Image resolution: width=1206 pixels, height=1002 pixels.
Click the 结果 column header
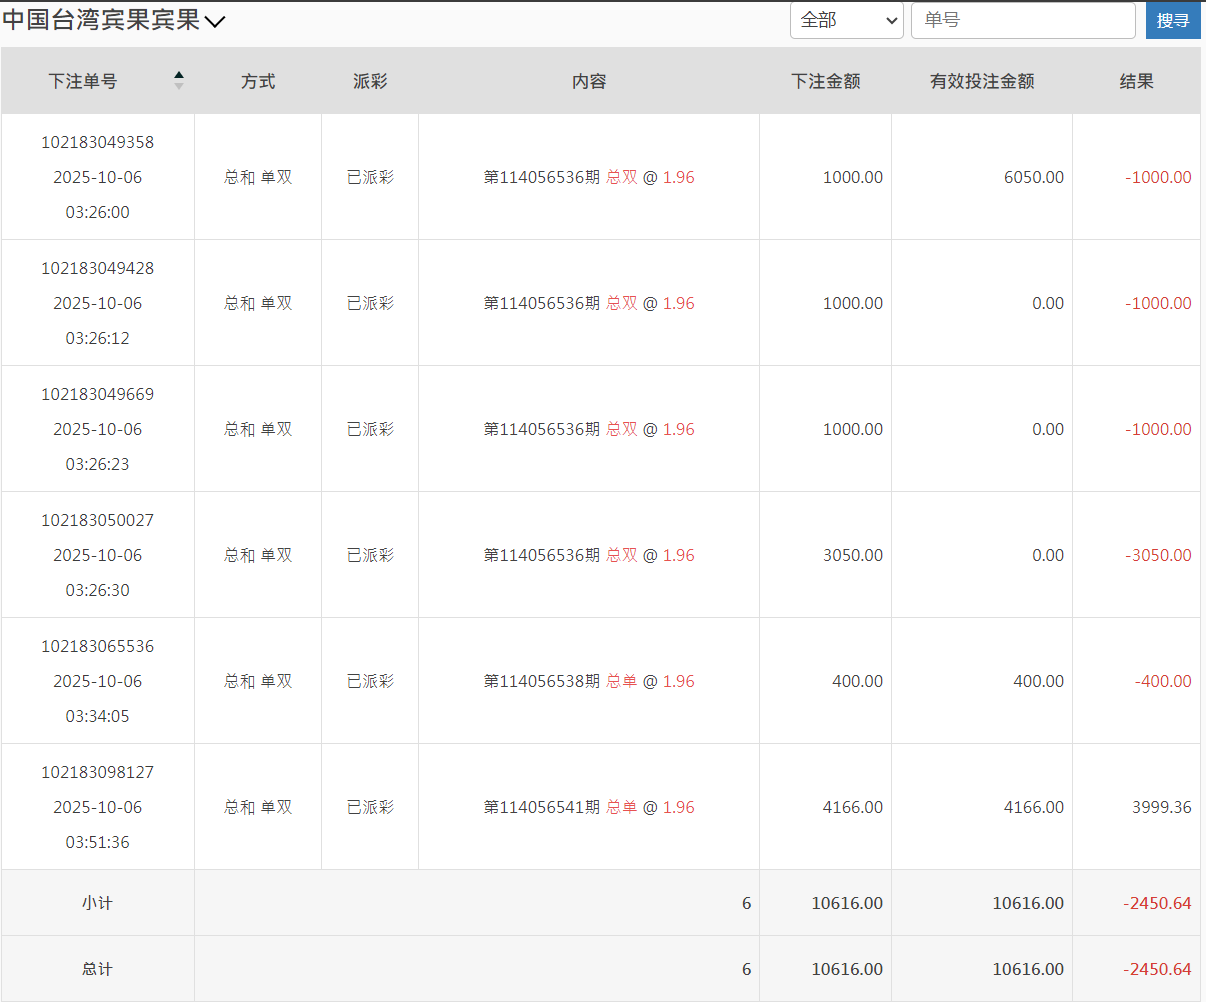(x=1137, y=81)
